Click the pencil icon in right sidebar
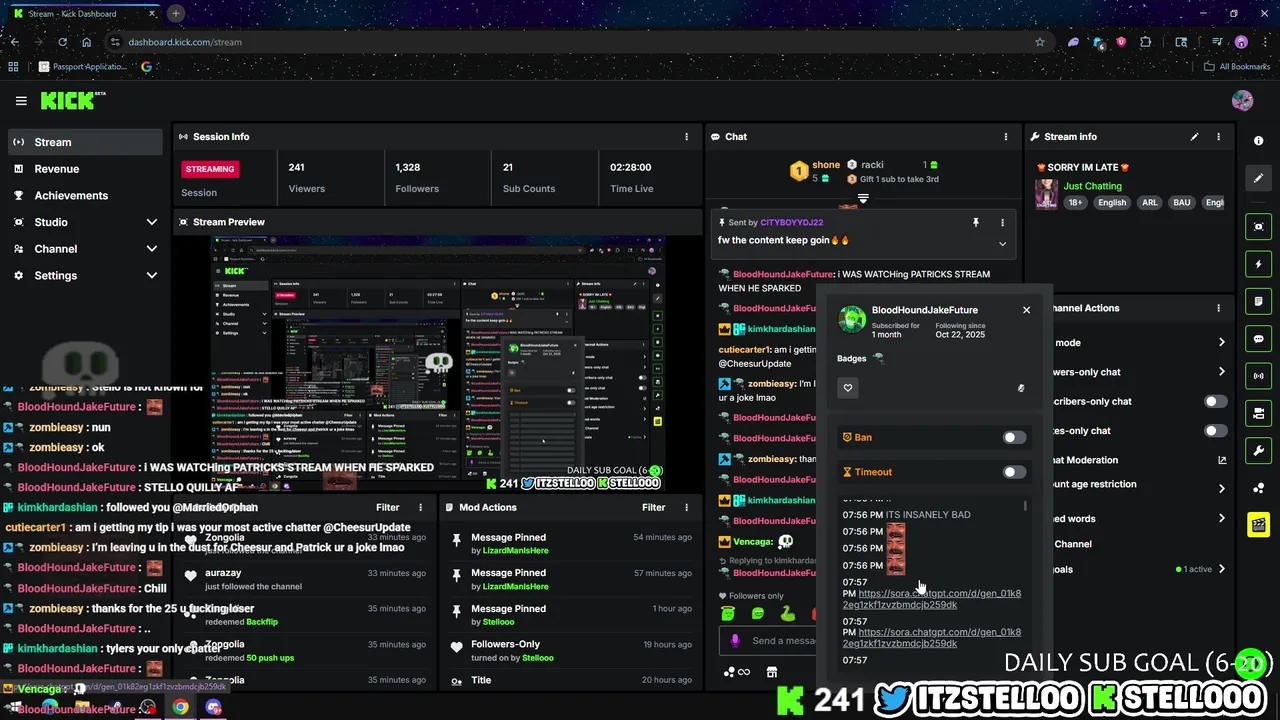This screenshot has width=1280, height=720. [1258, 178]
